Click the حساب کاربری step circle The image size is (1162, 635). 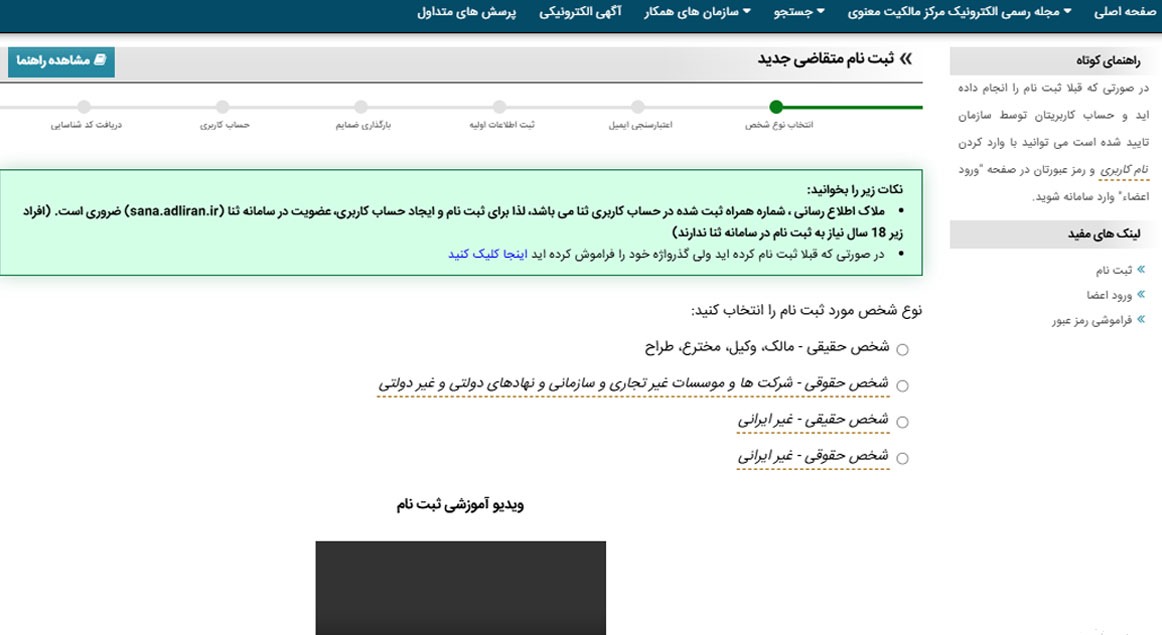(x=222, y=107)
